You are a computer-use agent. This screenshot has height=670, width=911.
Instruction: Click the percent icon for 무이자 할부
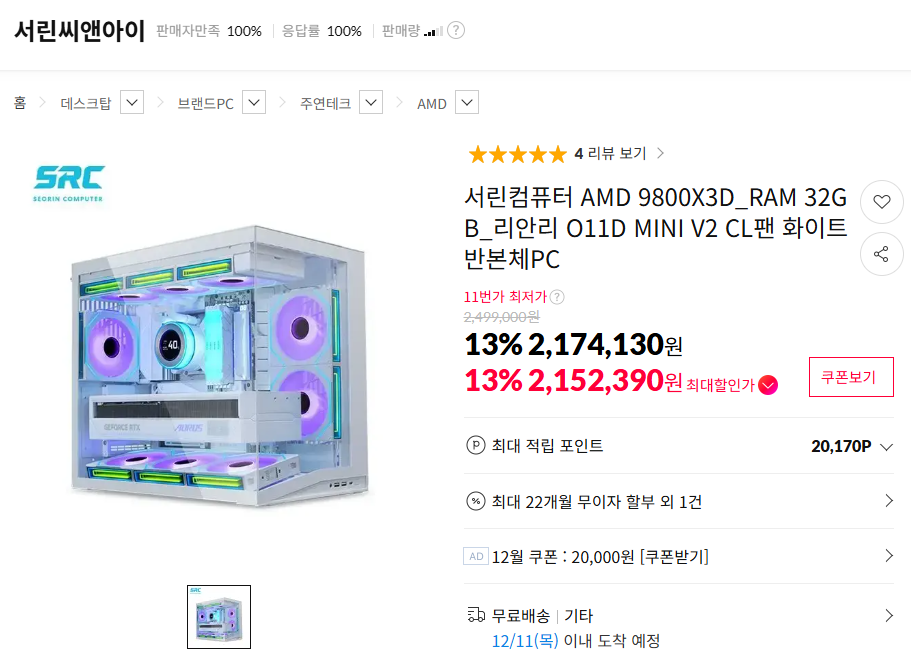point(476,501)
